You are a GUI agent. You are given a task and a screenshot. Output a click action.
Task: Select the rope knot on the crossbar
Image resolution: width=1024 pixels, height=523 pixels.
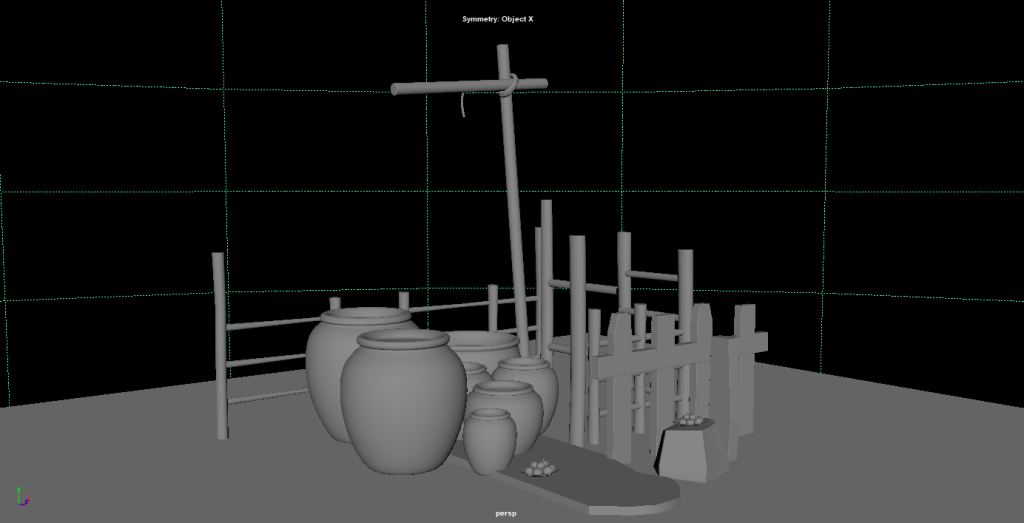coord(511,85)
